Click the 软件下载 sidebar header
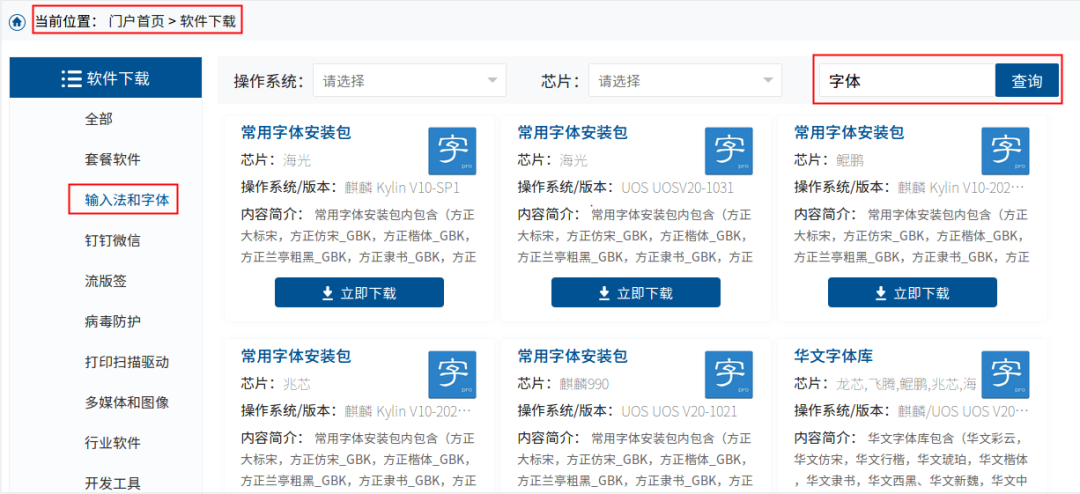 point(105,78)
